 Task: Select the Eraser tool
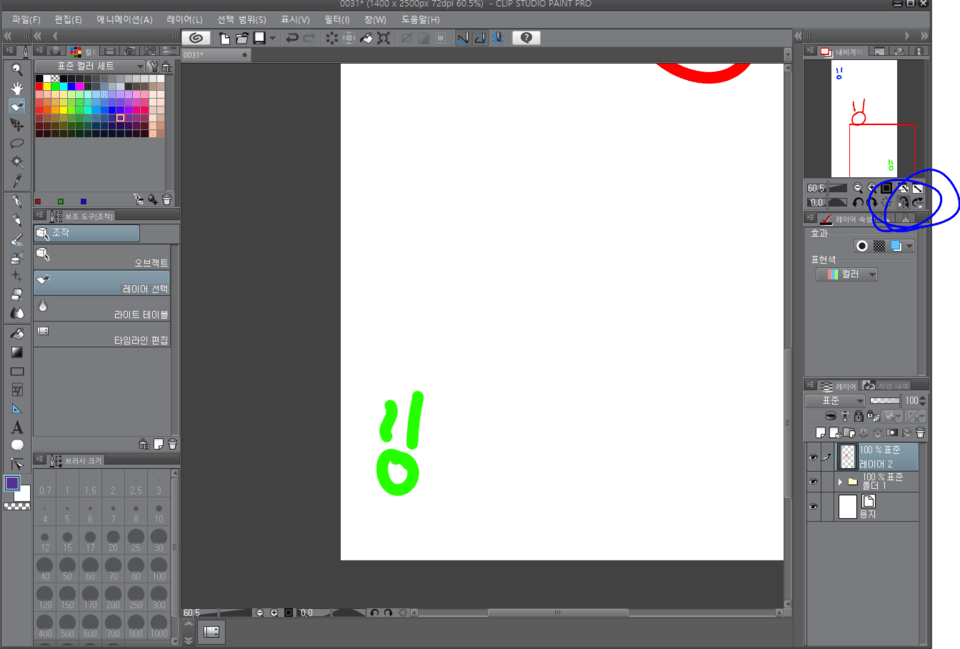[17, 294]
